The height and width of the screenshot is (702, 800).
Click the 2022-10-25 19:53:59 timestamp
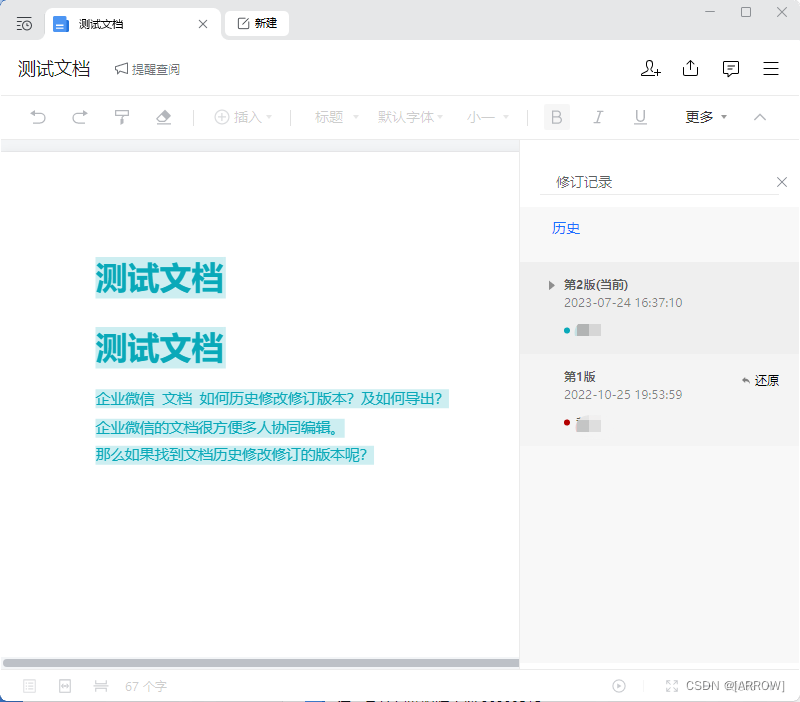(x=623, y=395)
